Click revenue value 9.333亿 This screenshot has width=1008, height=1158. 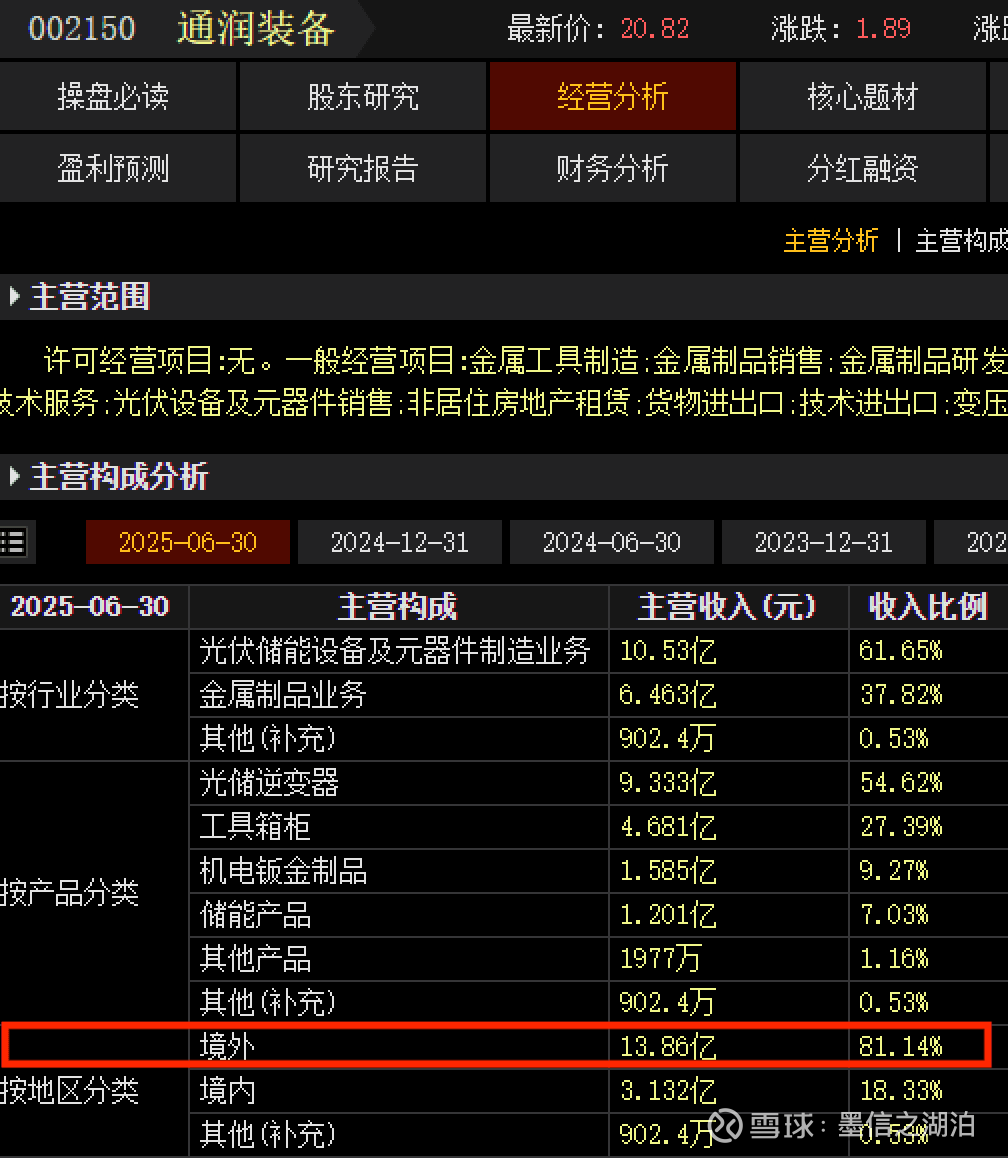click(x=668, y=783)
